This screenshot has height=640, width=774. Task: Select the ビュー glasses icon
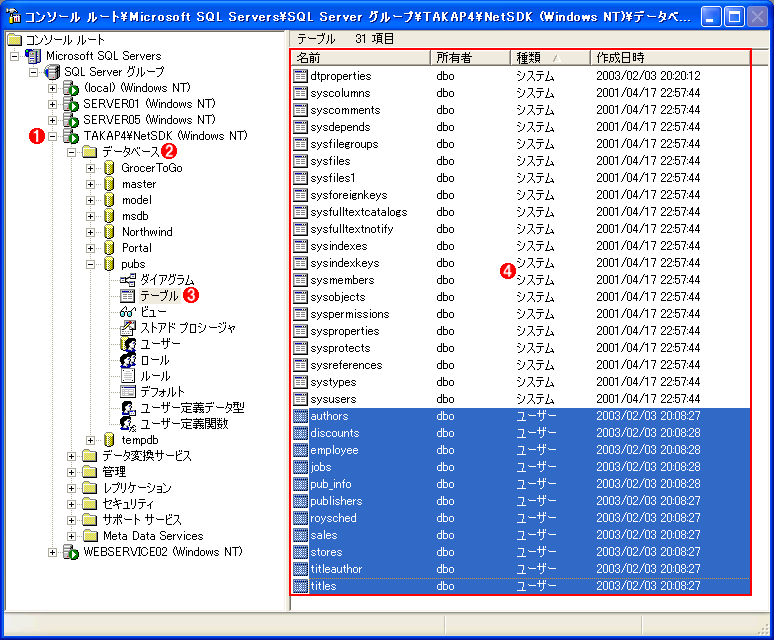127,312
